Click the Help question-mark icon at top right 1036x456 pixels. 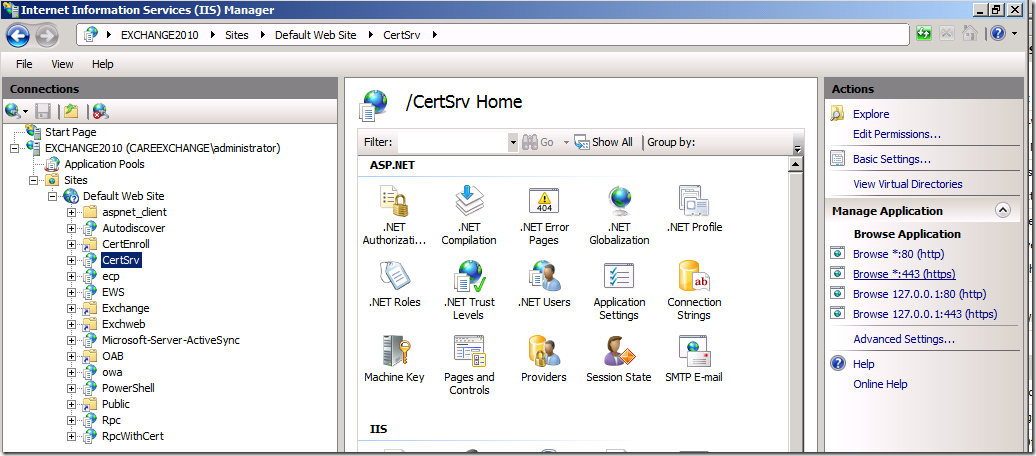click(998, 34)
